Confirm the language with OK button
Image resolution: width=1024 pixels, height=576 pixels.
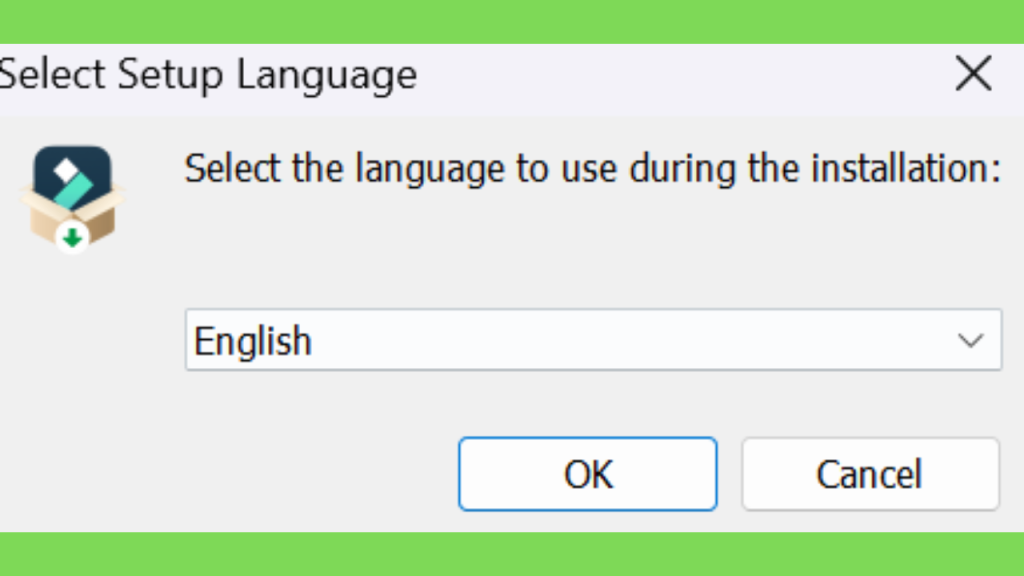point(588,474)
